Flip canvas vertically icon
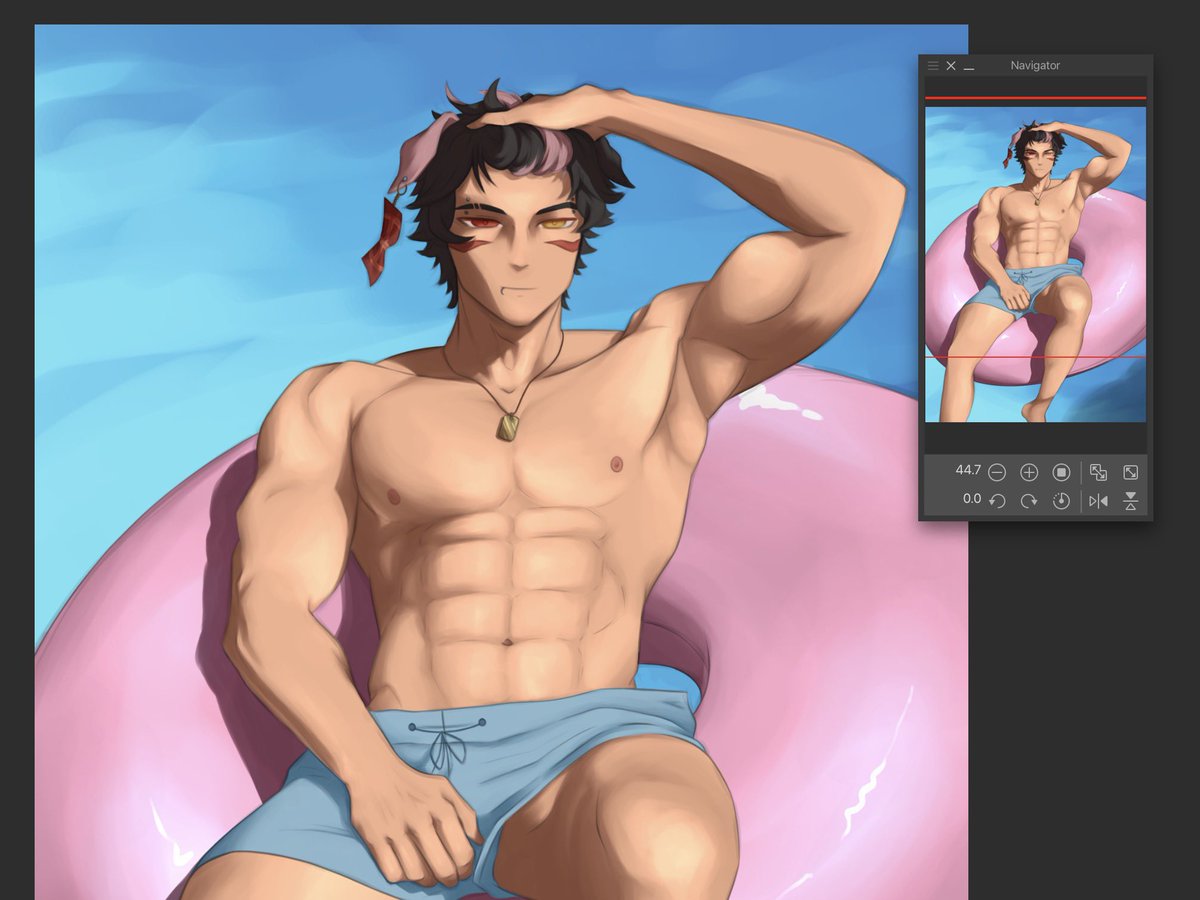This screenshot has height=900, width=1200. (1131, 501)
